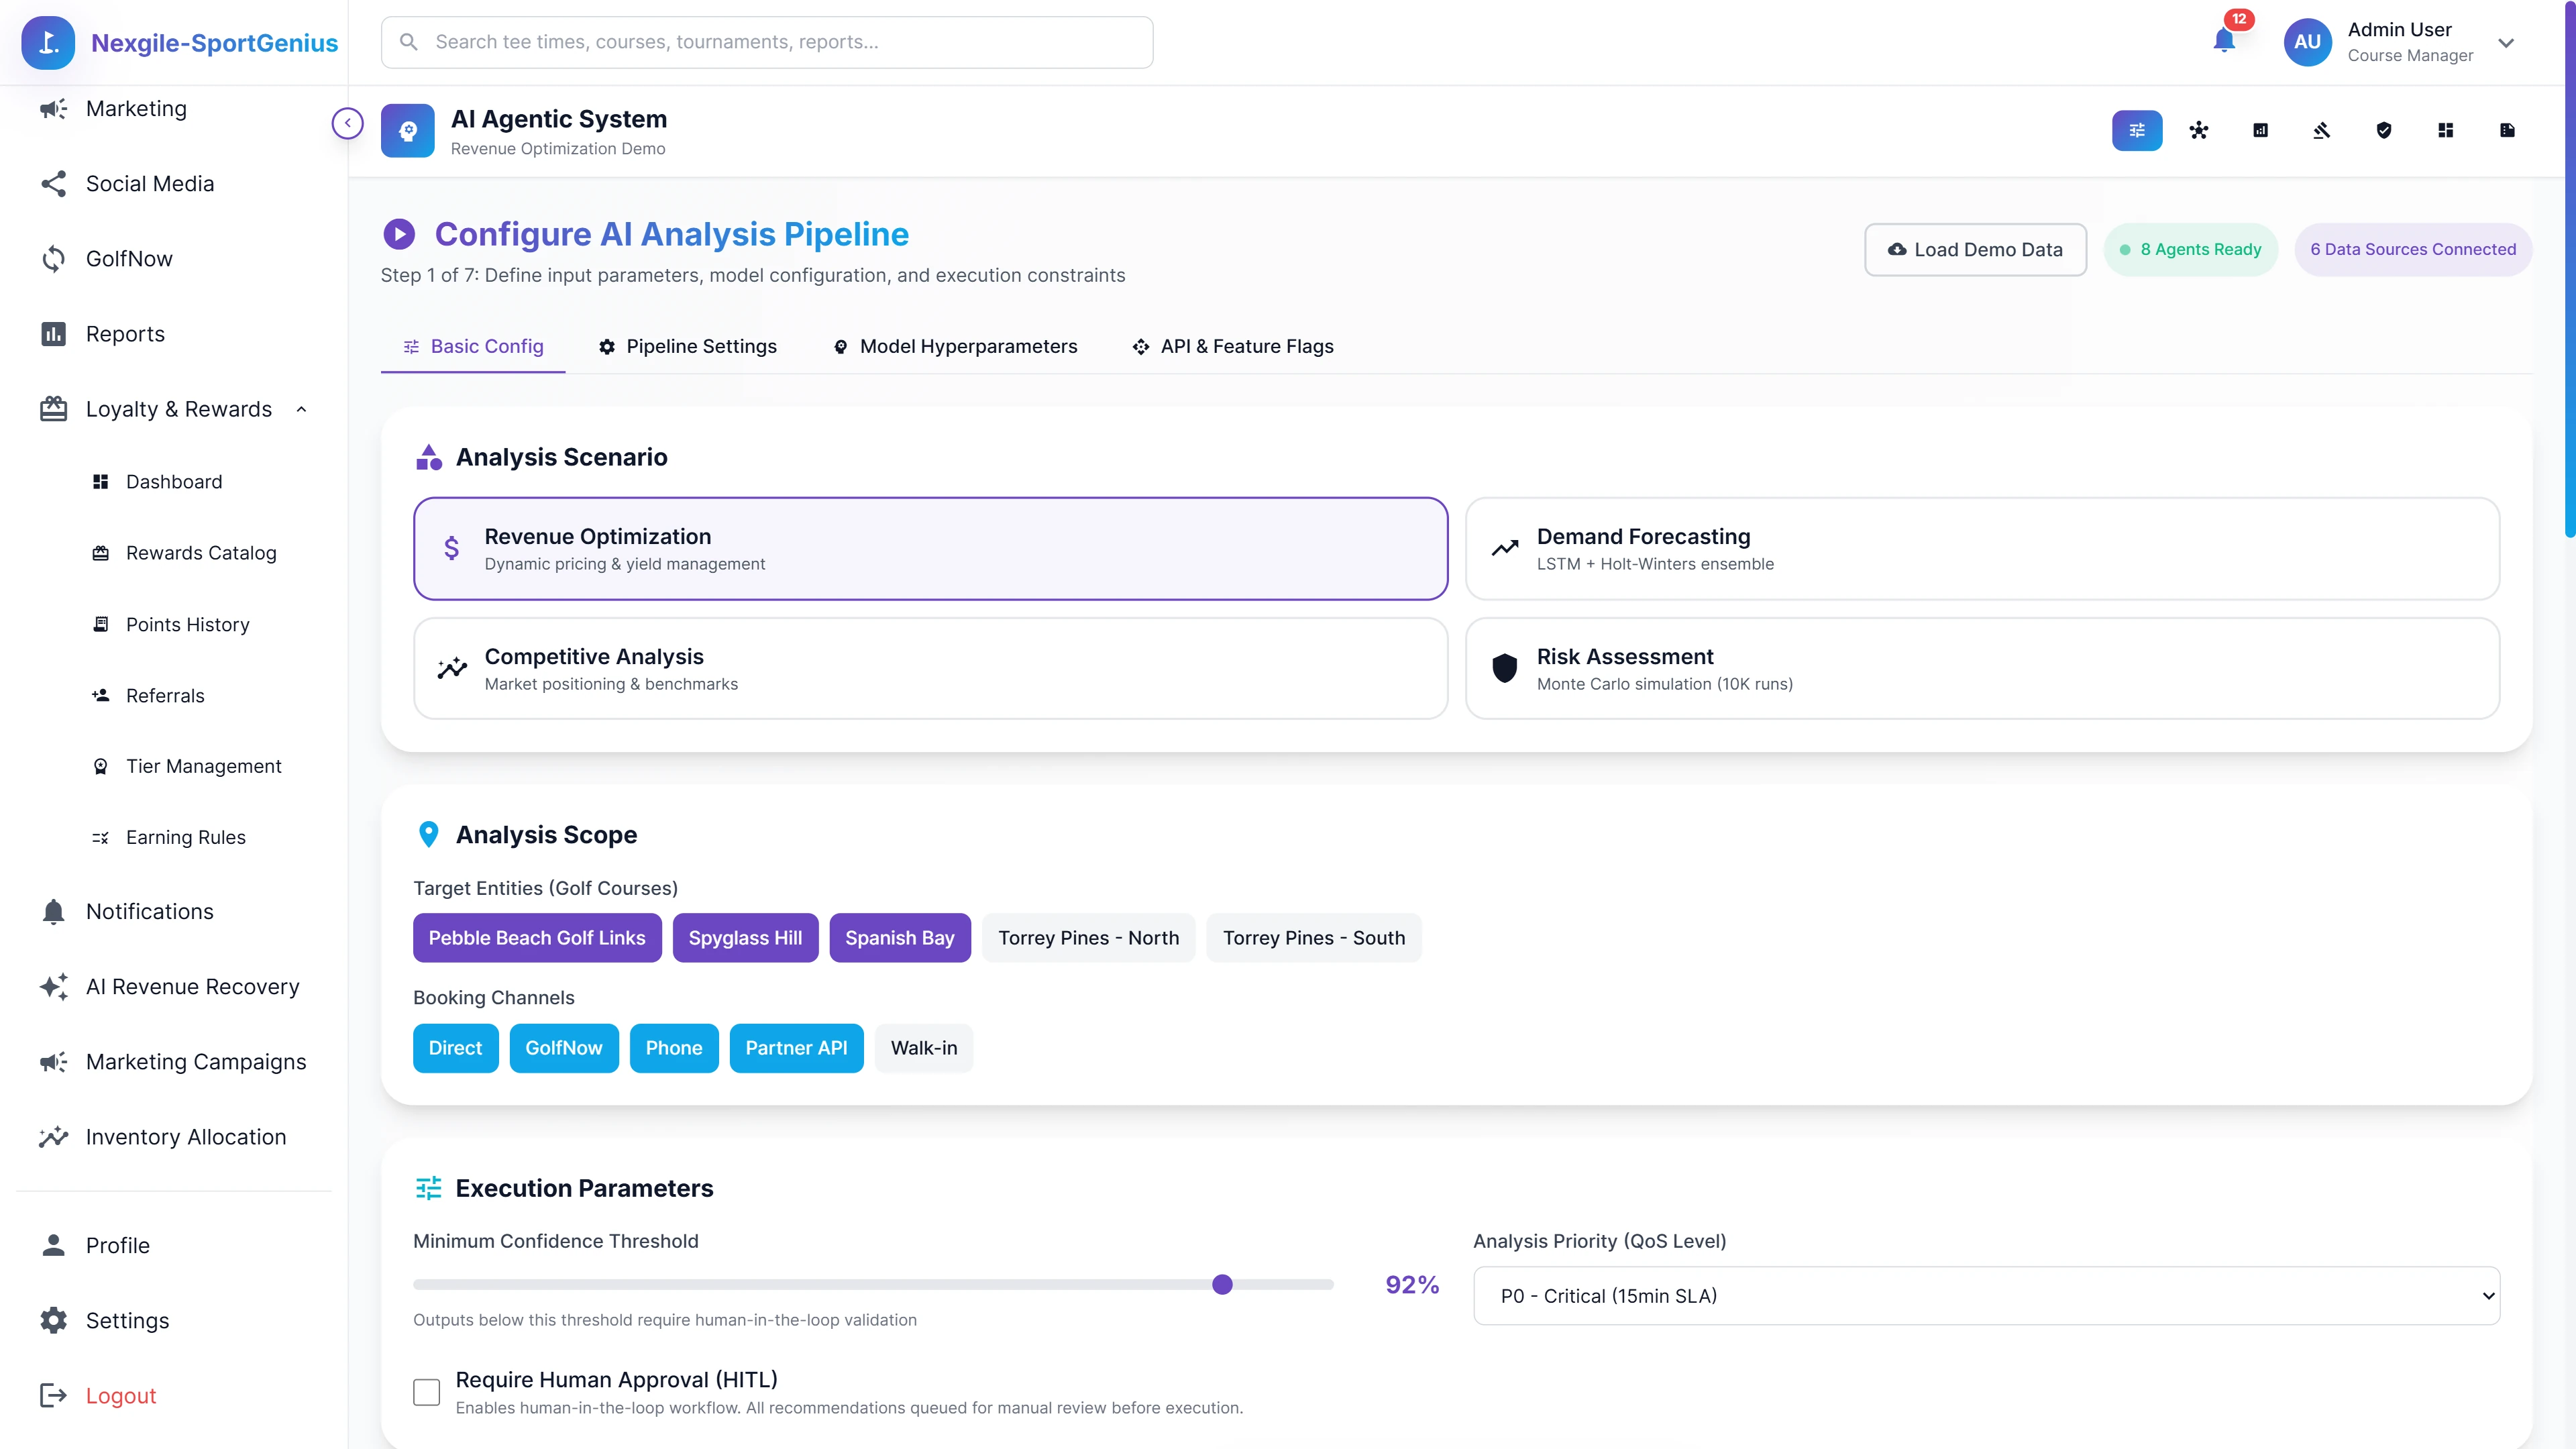2576x1449 pixels.
Task: Select the dashboard layout icon in top toolbar
Action: (2445, 130)
